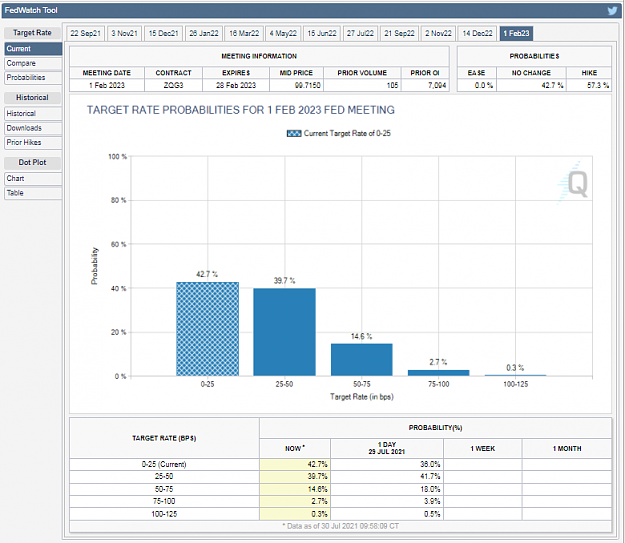Image resolution: width=625 pixels, height=543 pixels.
Task: Open Historical data link
Action: coord(33,114)
